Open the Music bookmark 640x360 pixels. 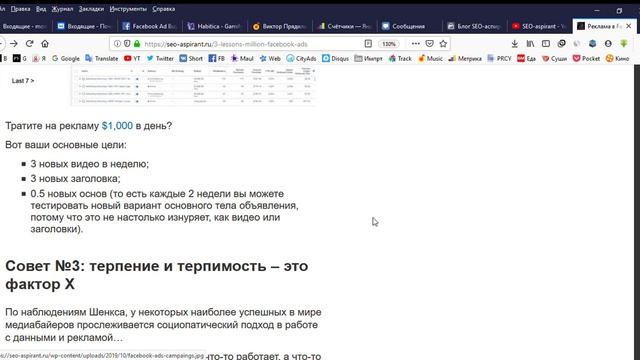click(431, 58)
